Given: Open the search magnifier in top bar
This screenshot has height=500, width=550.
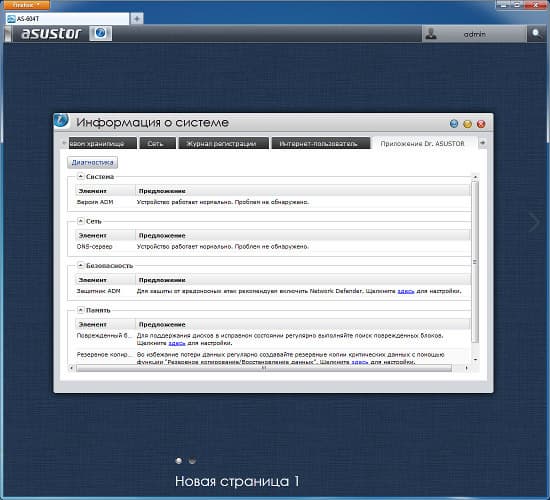Looking at the screenshot, I should click(x=536, y=34).
